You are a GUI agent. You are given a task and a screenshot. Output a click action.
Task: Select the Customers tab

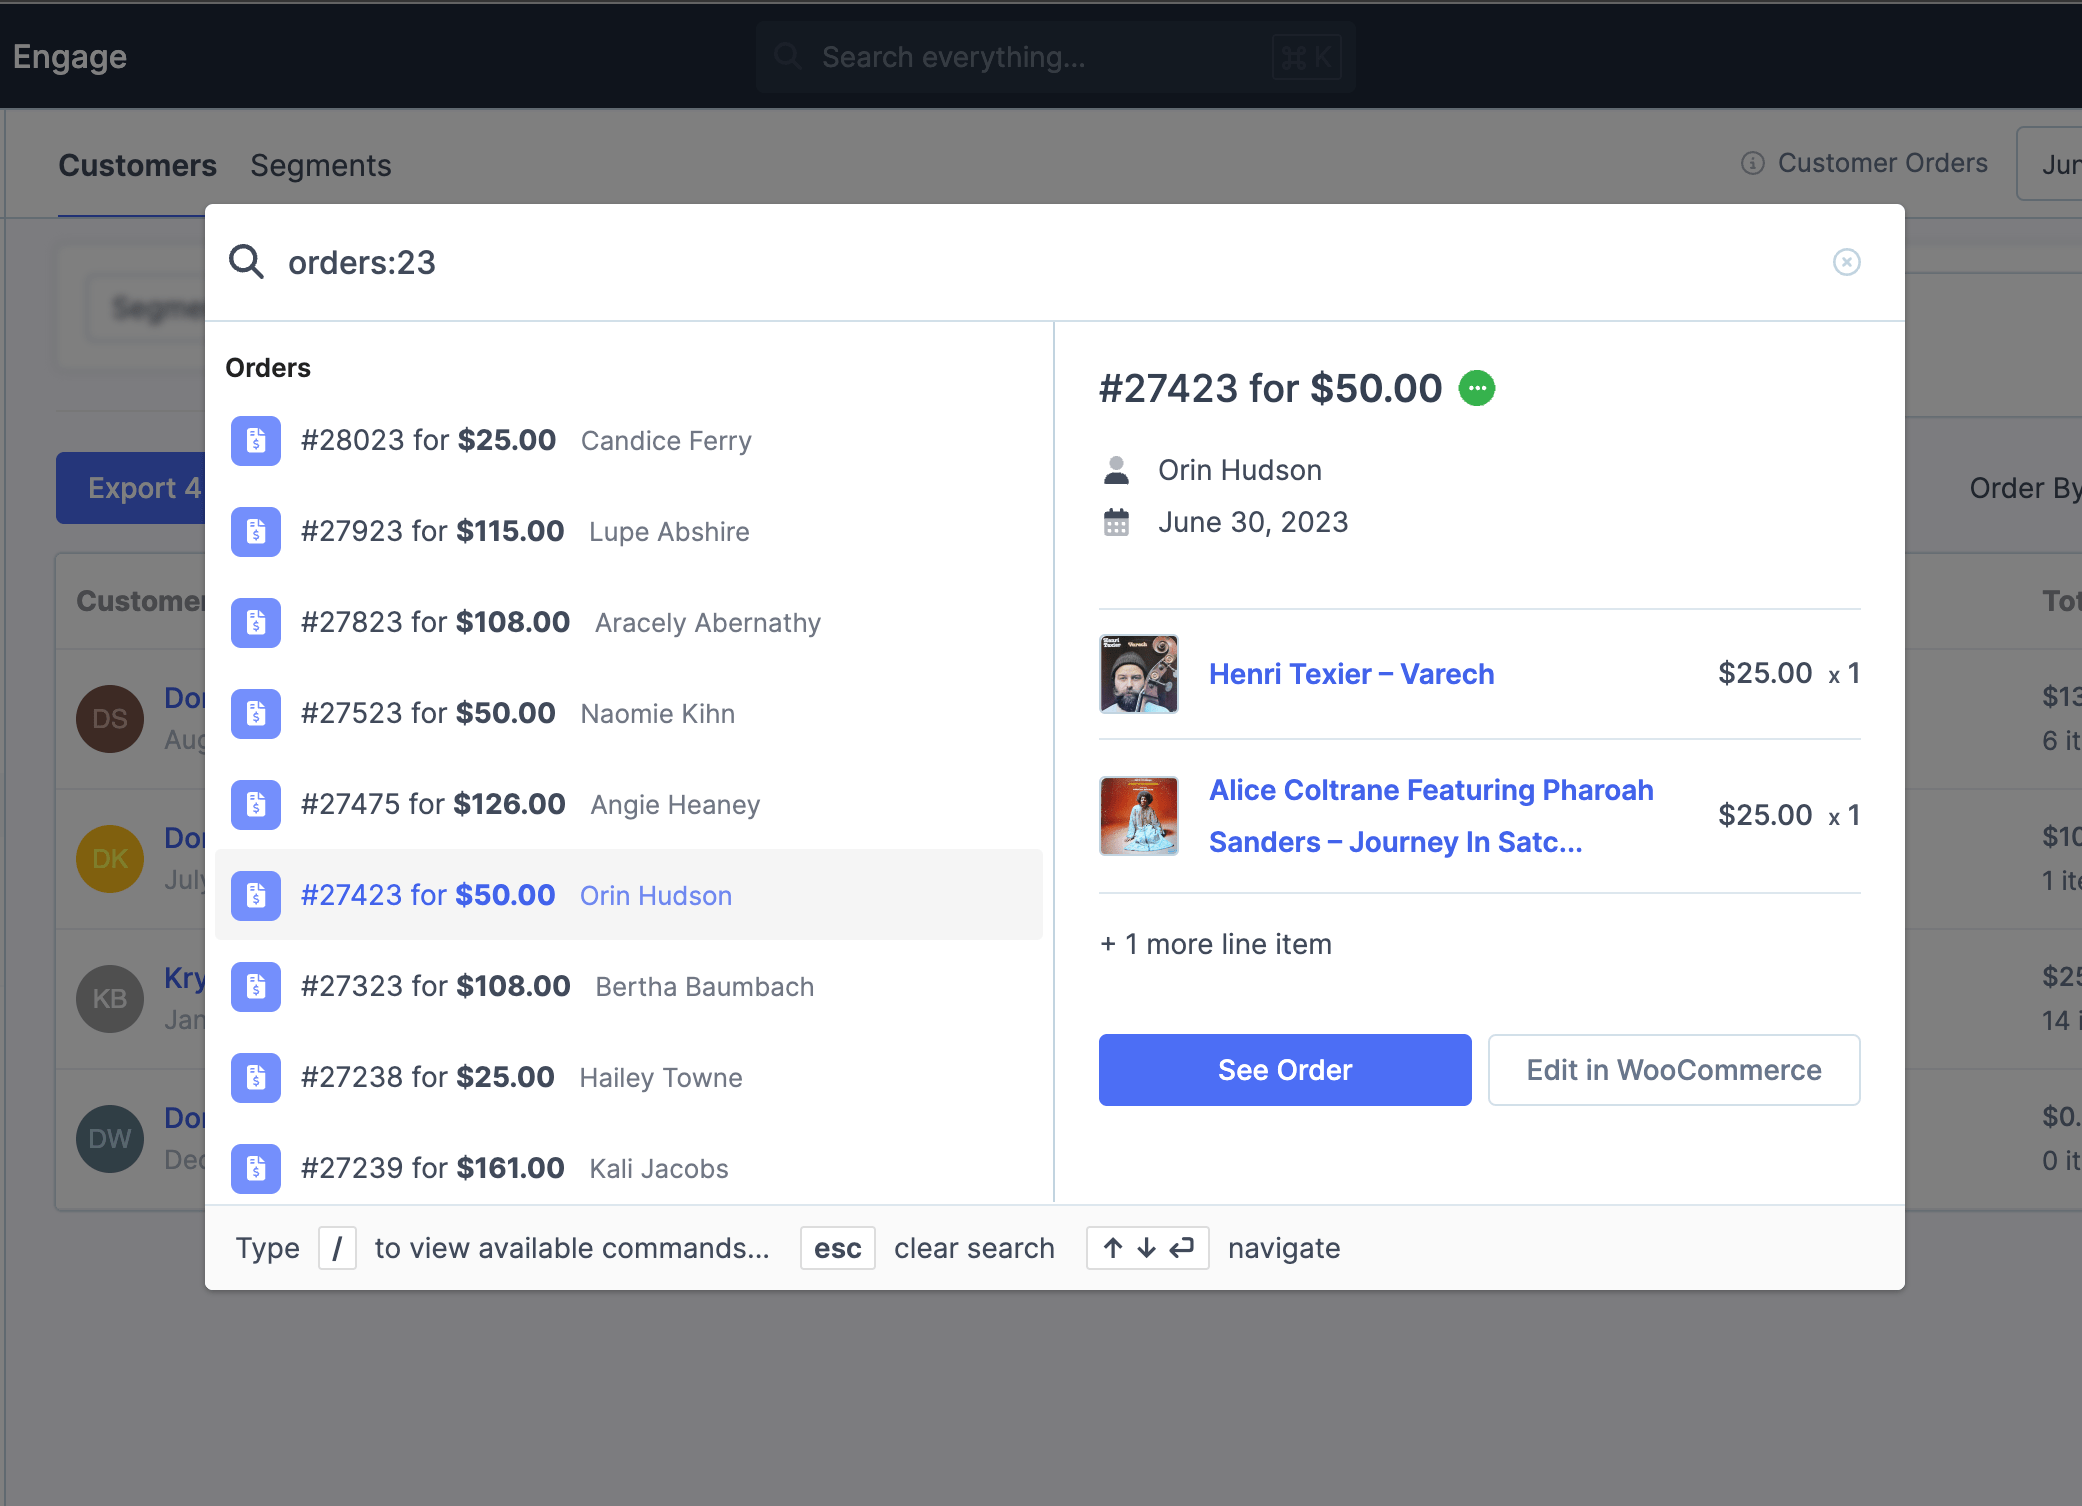tap(137, 165)
